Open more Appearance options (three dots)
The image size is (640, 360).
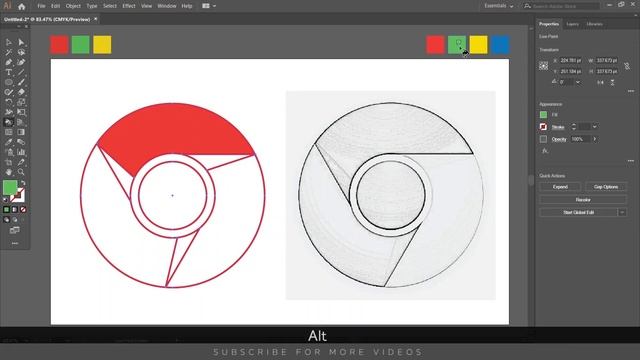click(x=631, y=161)
